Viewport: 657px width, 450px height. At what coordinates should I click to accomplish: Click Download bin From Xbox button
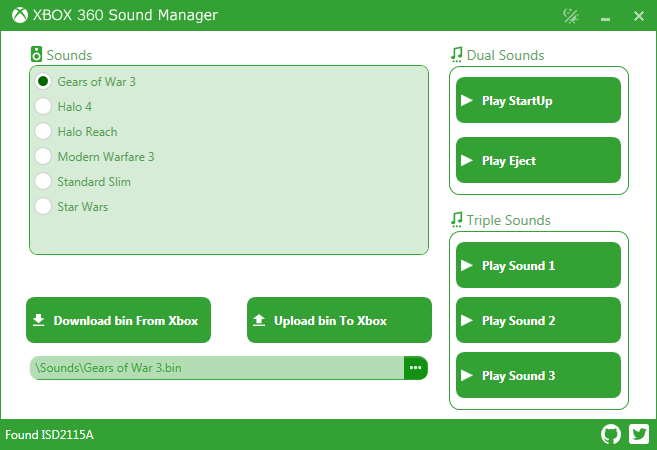pyautogui.click(x=119, y=320)
